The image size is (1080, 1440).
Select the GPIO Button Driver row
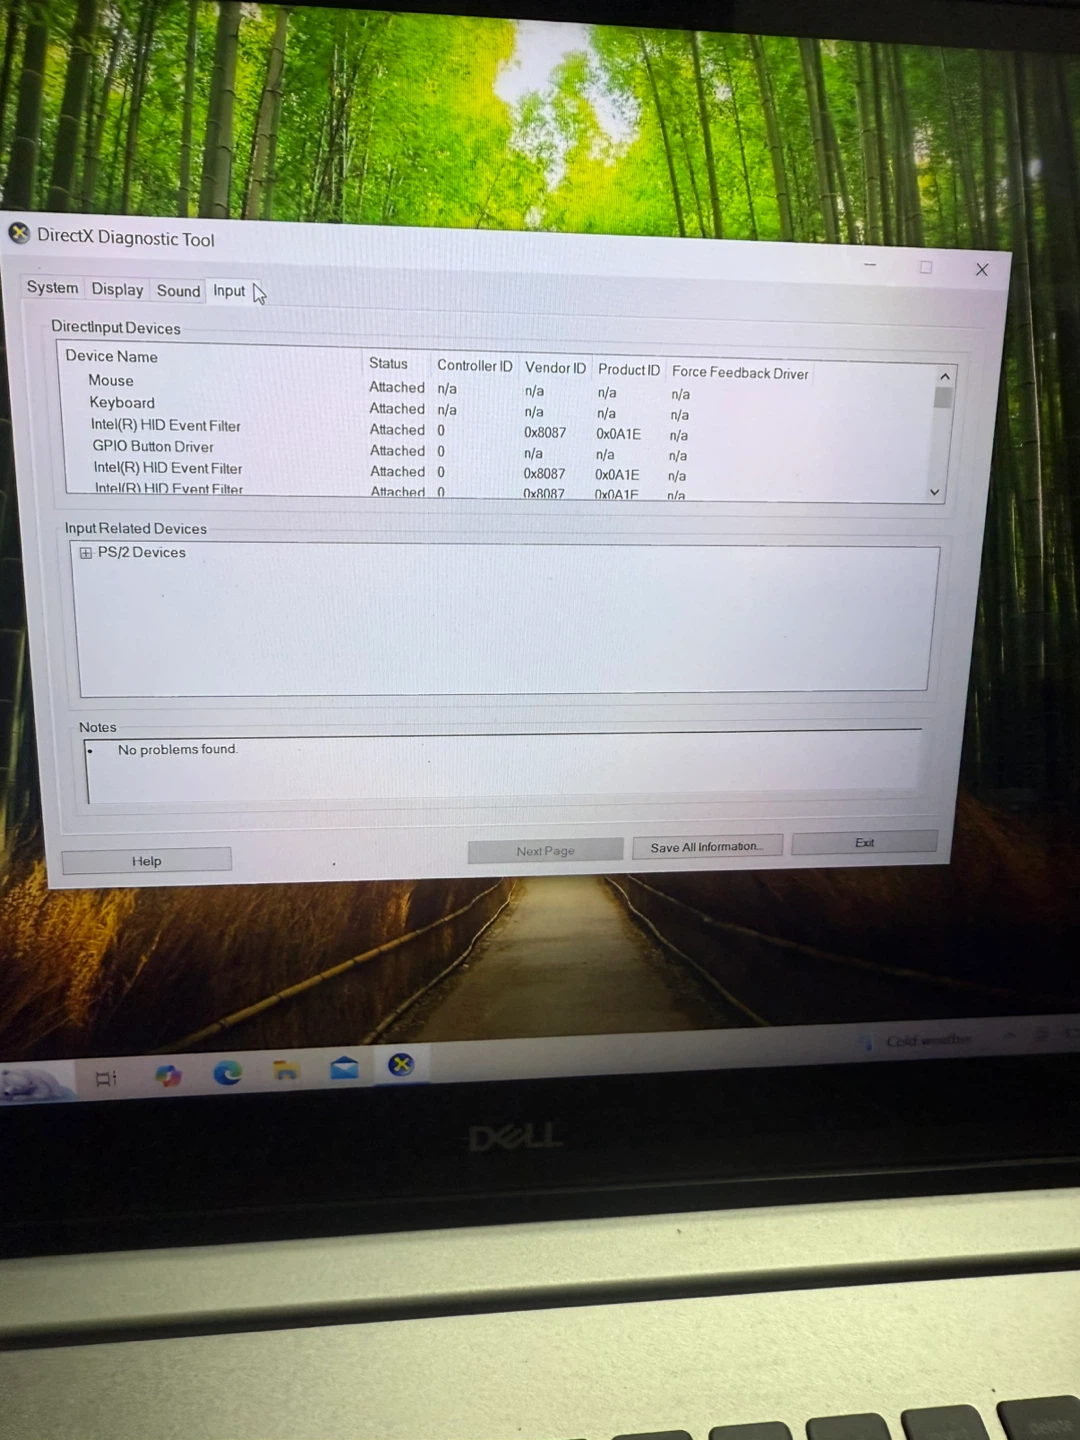(153, 447)
